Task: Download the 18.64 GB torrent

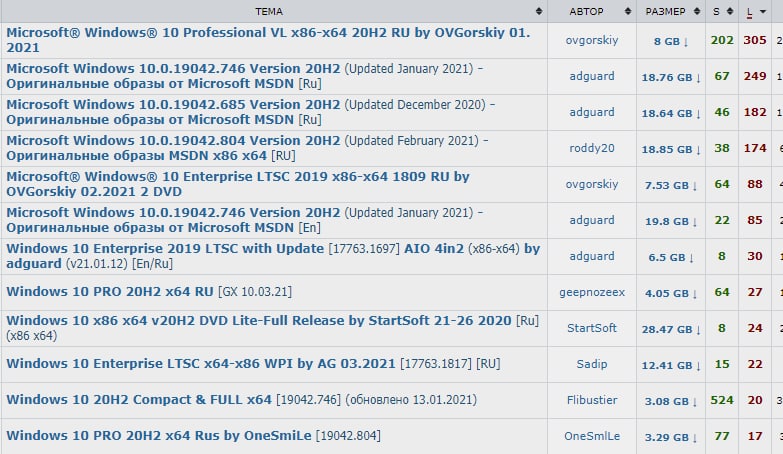Action: point(671,113)
